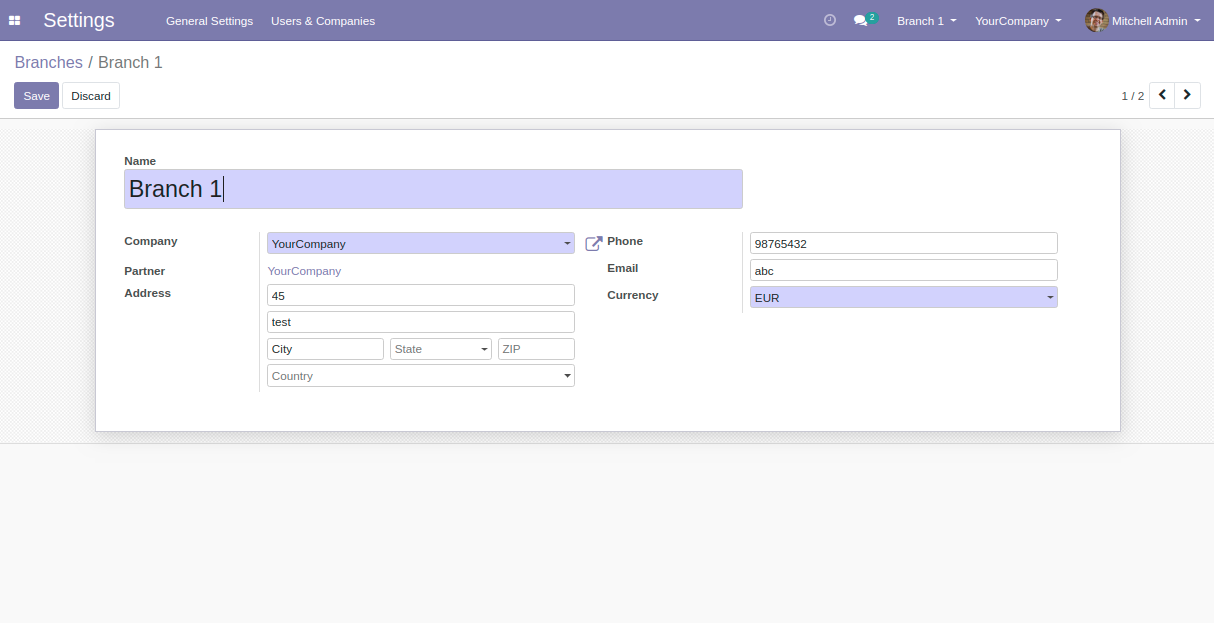Click the City input field
Viewport: 1214px width, 623px height.
(325, 349)
